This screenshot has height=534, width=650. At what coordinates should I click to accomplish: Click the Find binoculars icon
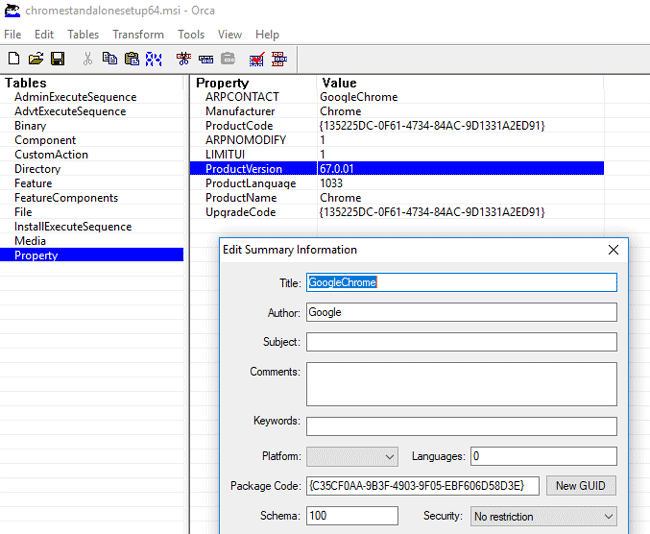tap(153, 59)
